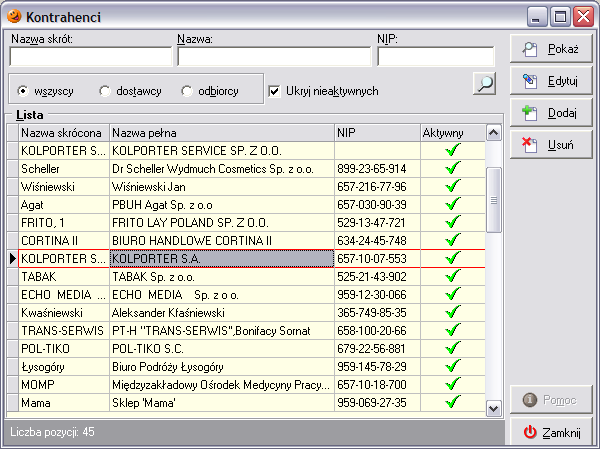This screenshot has height=449, width=600.
Task: Select the 'POL-TIKO S.C.' full name cell
Action: click(x=222, y=348)
